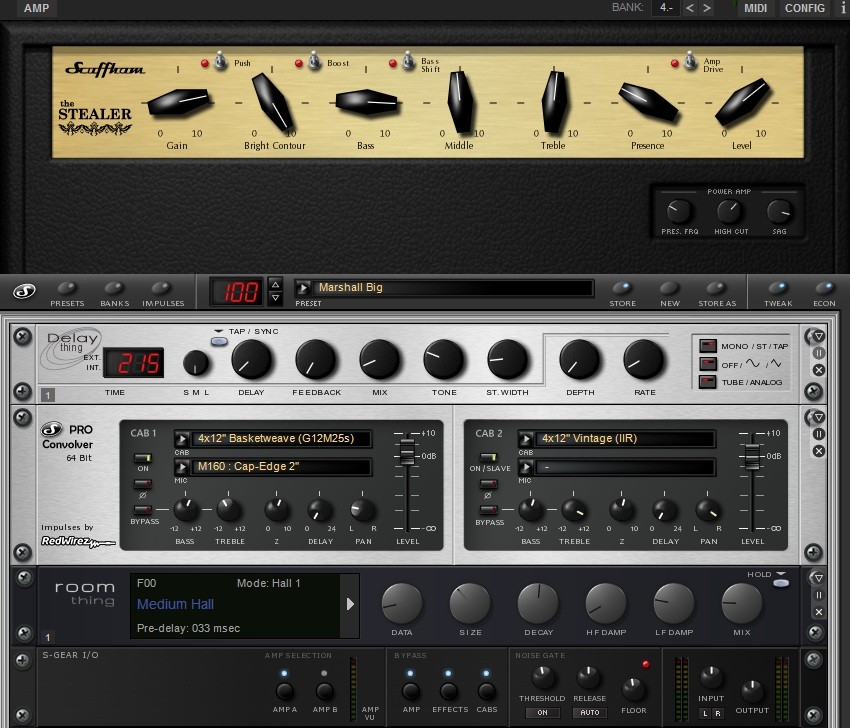Click the New preset button
This screenshot has width=850, height=728.
coord(669,288)
